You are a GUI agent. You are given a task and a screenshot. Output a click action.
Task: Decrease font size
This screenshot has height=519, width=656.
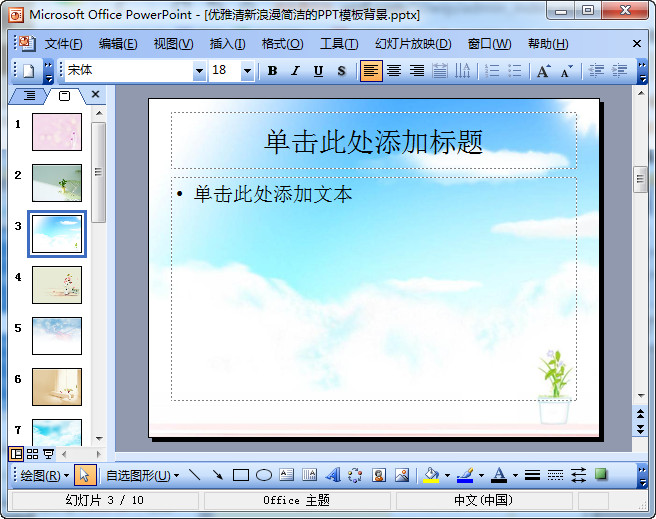pos(566,71)
